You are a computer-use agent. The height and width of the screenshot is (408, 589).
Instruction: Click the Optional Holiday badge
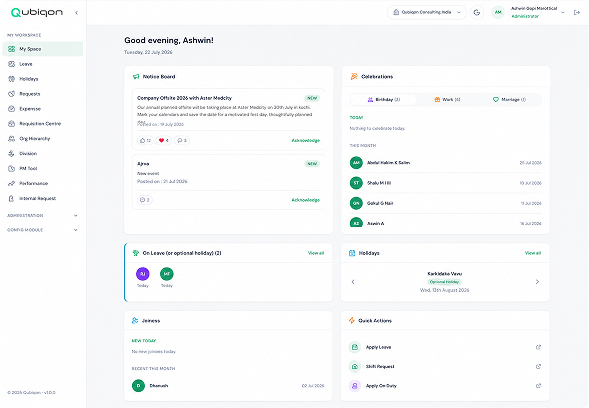[x=444, y=282]
